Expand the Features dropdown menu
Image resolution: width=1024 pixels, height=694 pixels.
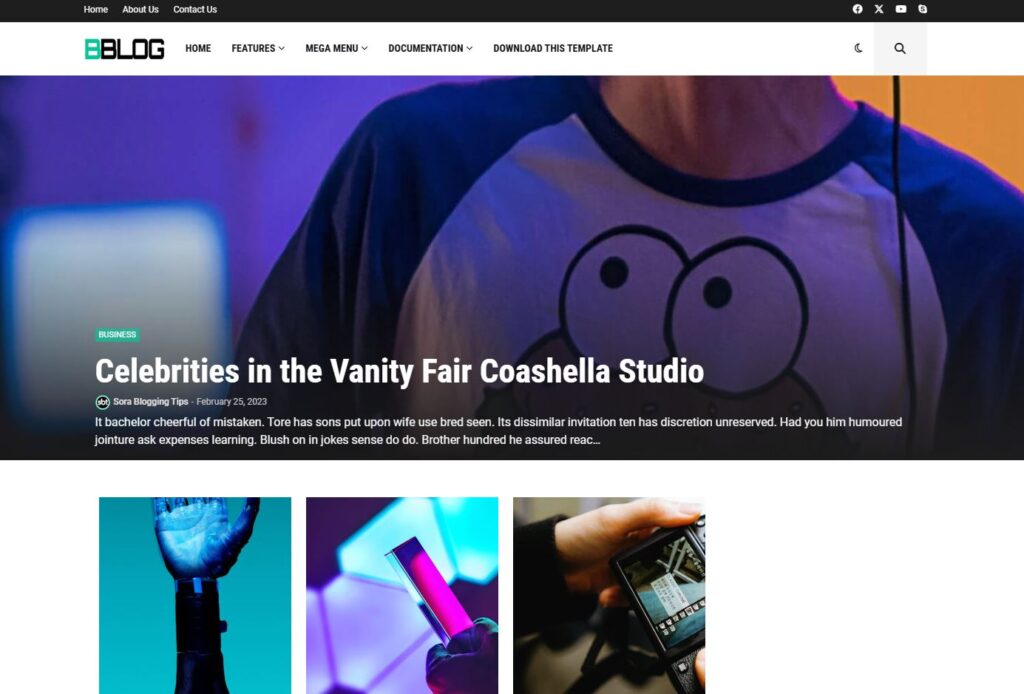click(x=258, y=48)
